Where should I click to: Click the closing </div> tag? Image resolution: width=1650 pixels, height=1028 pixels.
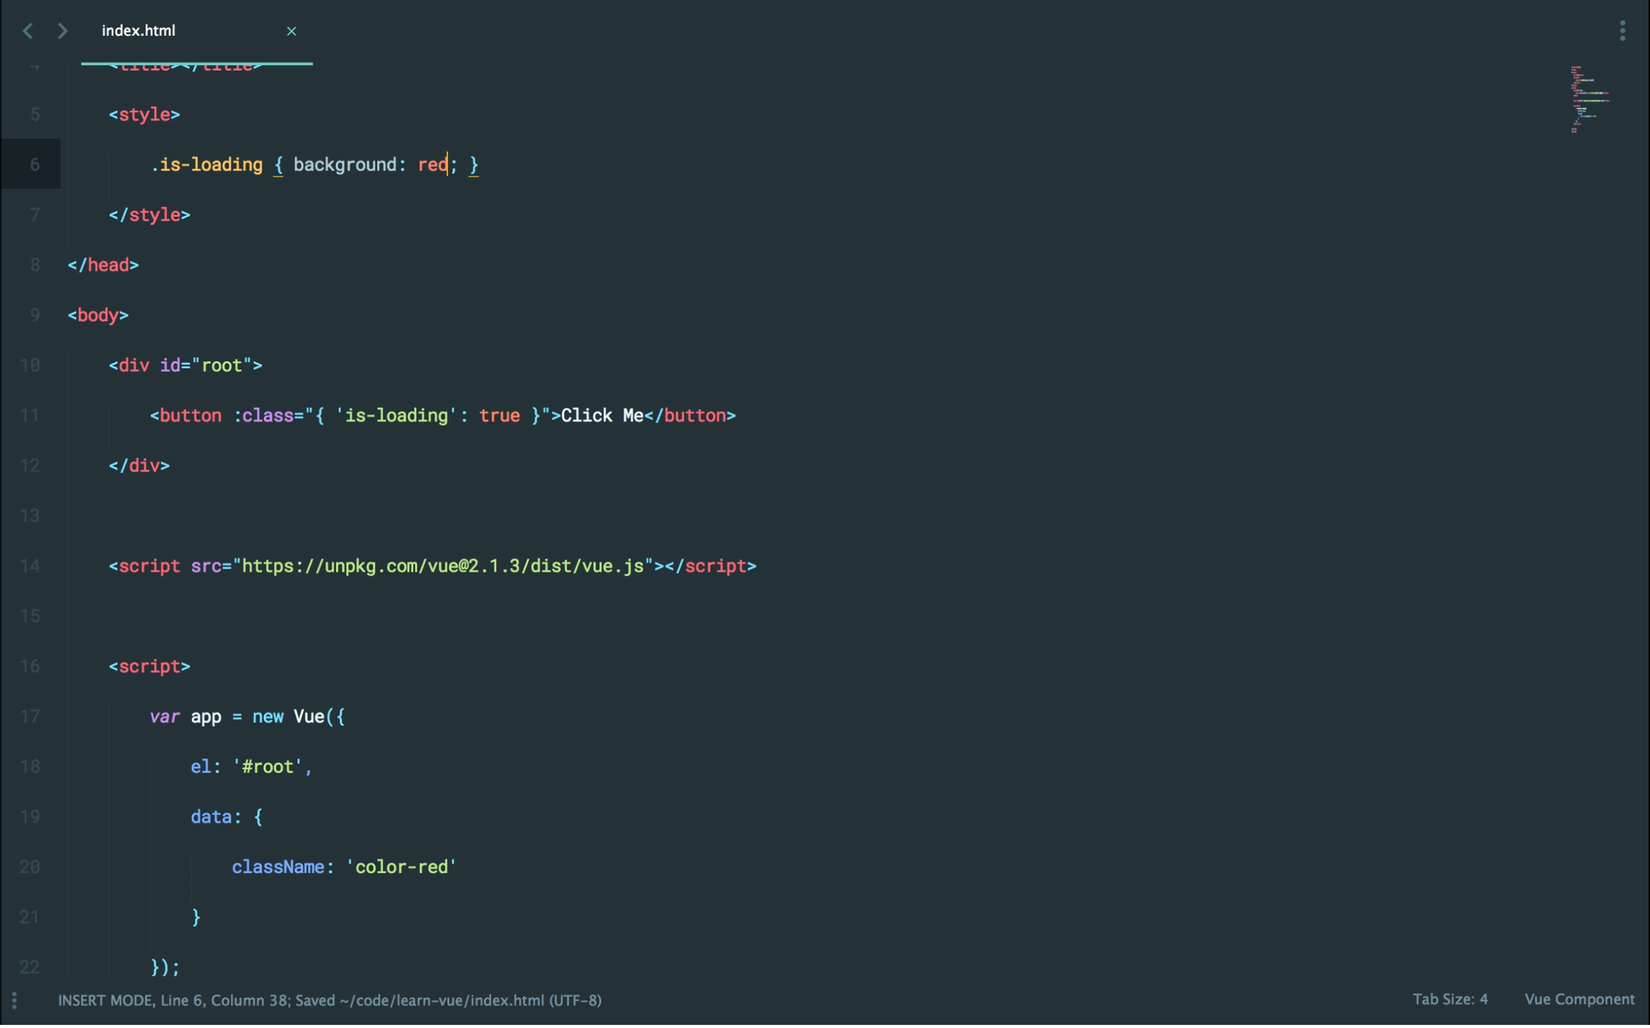140,465
